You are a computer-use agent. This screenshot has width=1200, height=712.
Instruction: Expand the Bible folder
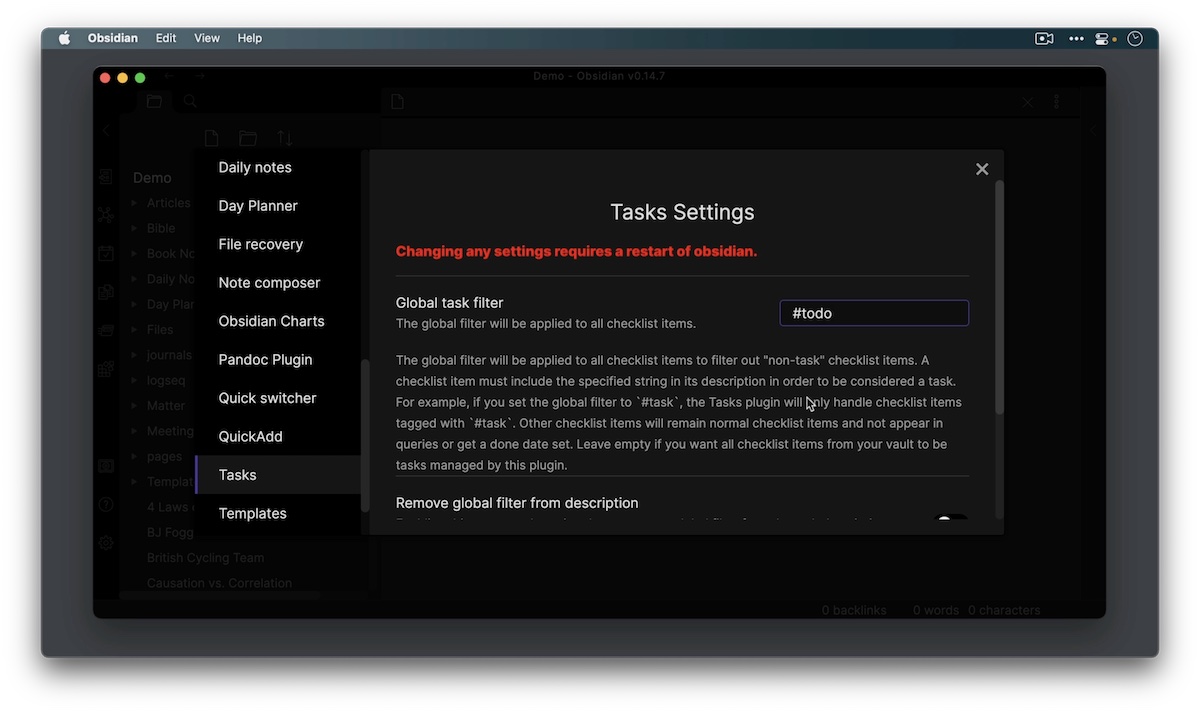[x=134, y=228]
